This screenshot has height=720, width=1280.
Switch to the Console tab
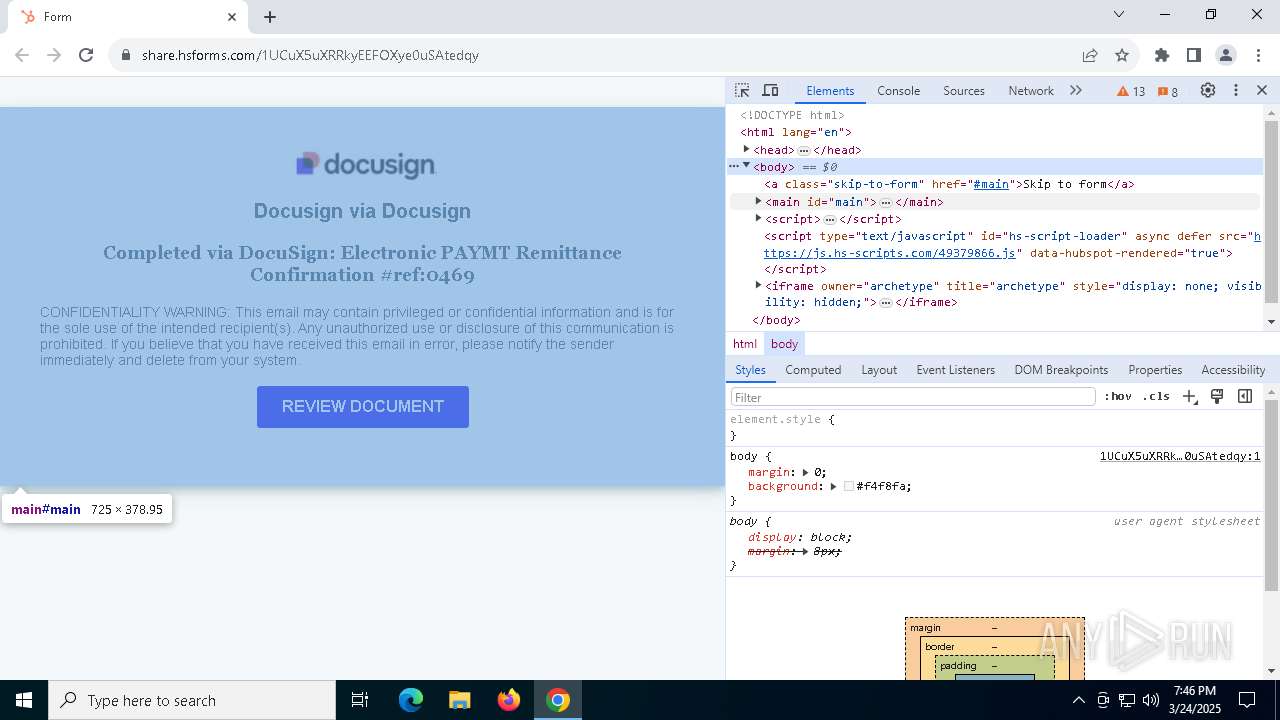(898, 90)
